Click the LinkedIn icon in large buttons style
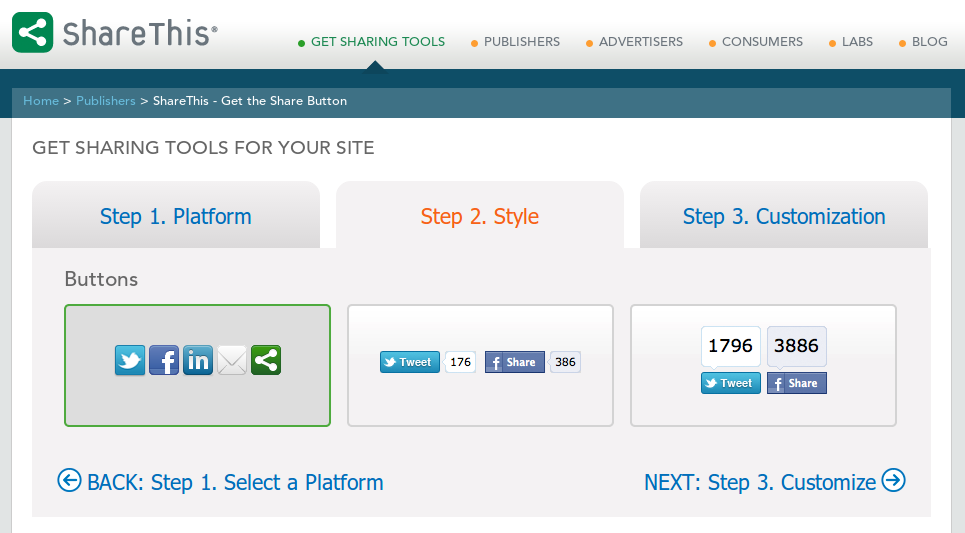This screenshot has width=965, height=533. [198, 360]
